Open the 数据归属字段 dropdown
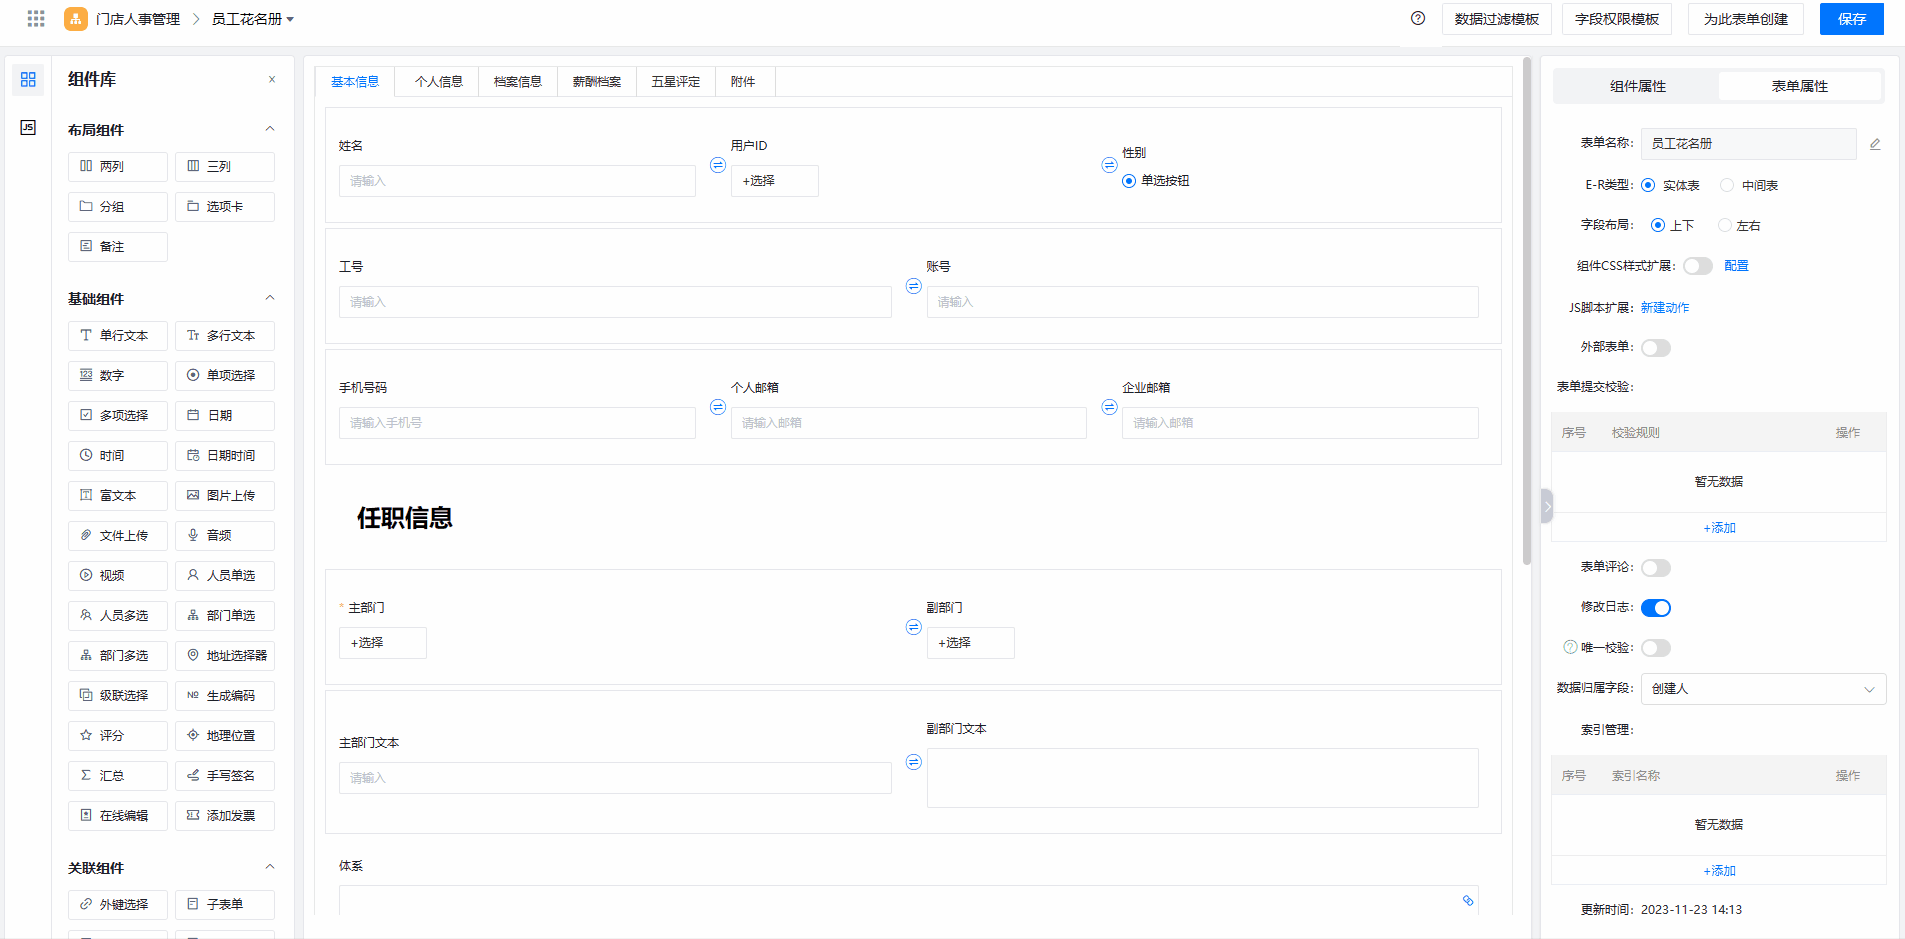Image resolution: width=1905 pixels, height=939 pixels. click(1762, 689)
